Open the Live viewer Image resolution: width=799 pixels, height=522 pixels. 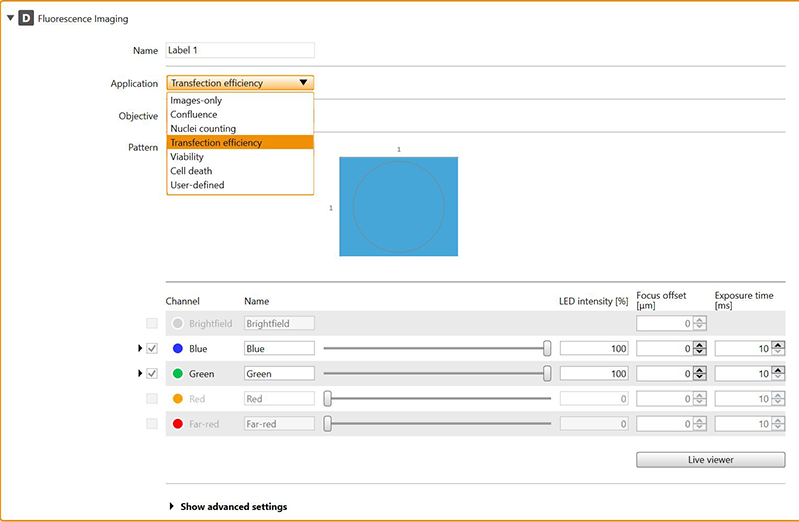(x=710, y=459)
